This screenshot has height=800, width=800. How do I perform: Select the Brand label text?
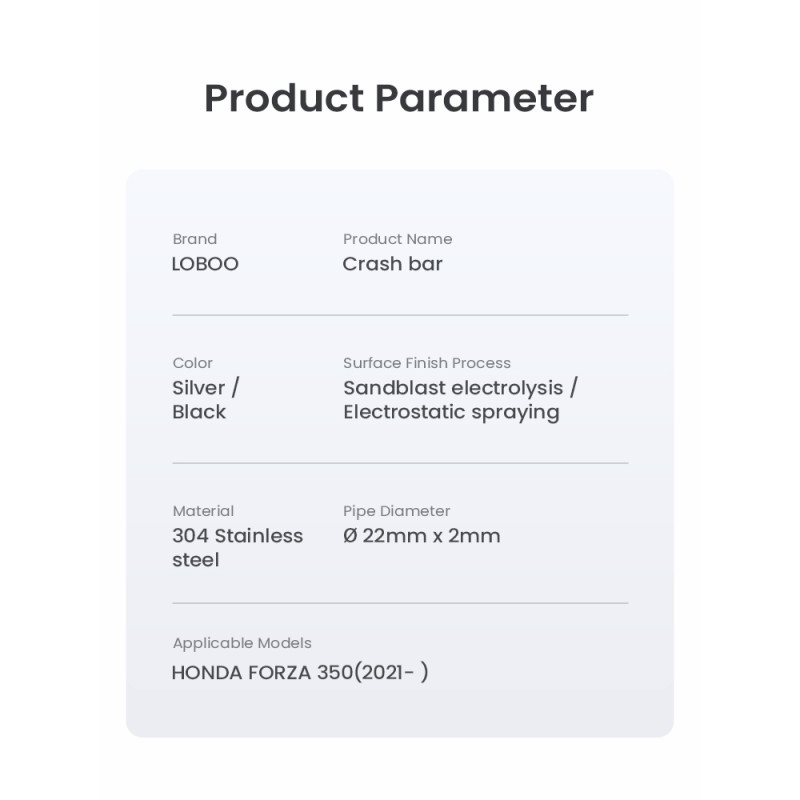click(195, 239)
